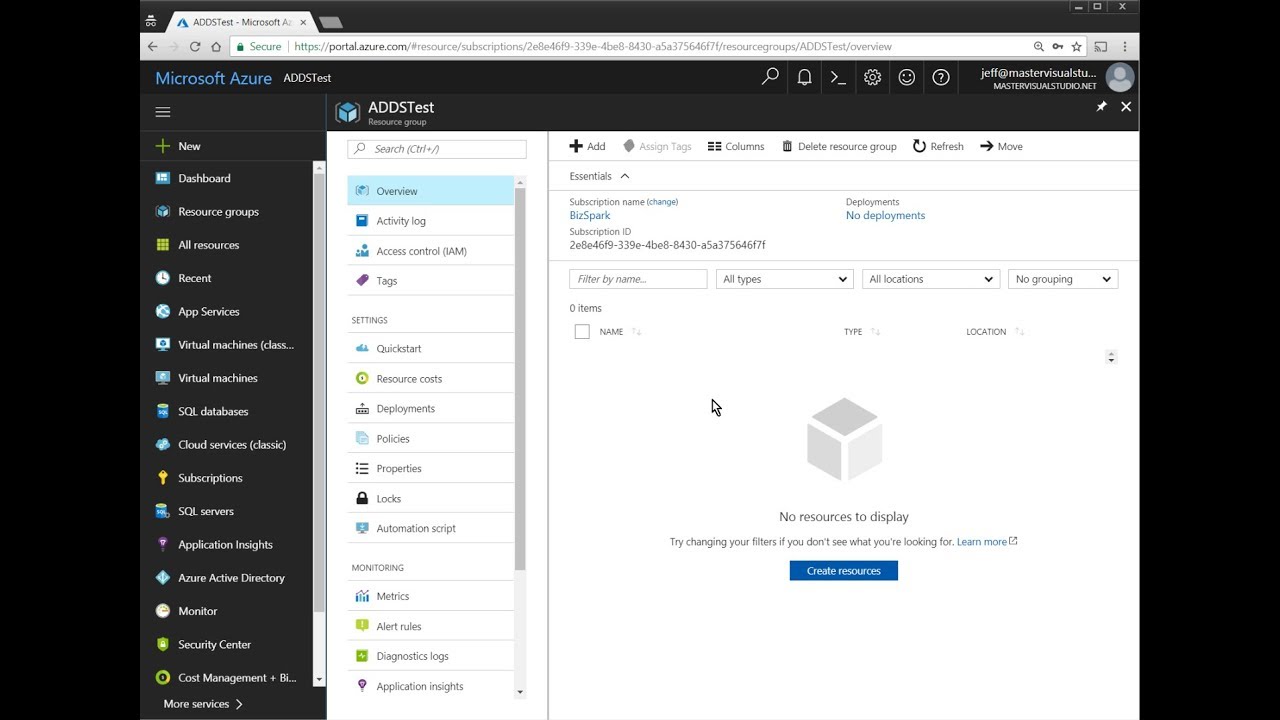Click Columns in the toolbar
This screenshot has height=720, width=1280.
click(x=735, y=146)
